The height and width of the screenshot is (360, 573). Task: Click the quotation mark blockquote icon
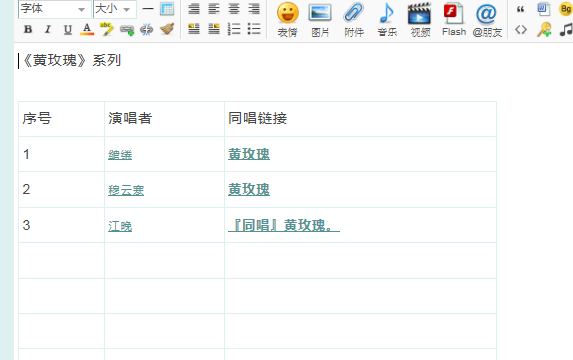(x=521, y=10)
